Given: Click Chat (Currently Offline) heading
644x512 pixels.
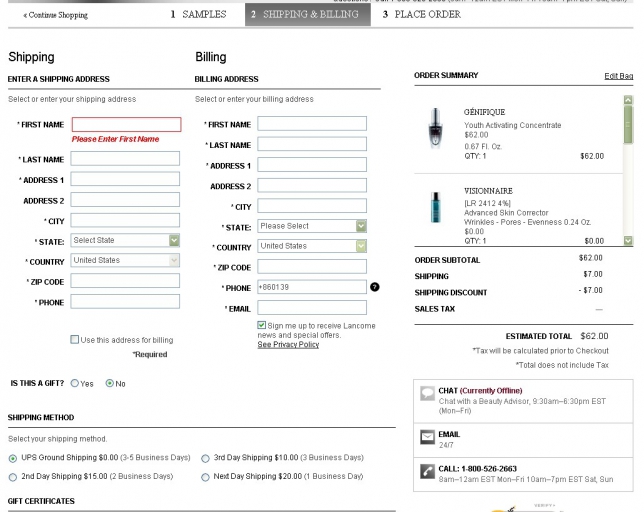Looking at the screenshot, I should [480, 390].
